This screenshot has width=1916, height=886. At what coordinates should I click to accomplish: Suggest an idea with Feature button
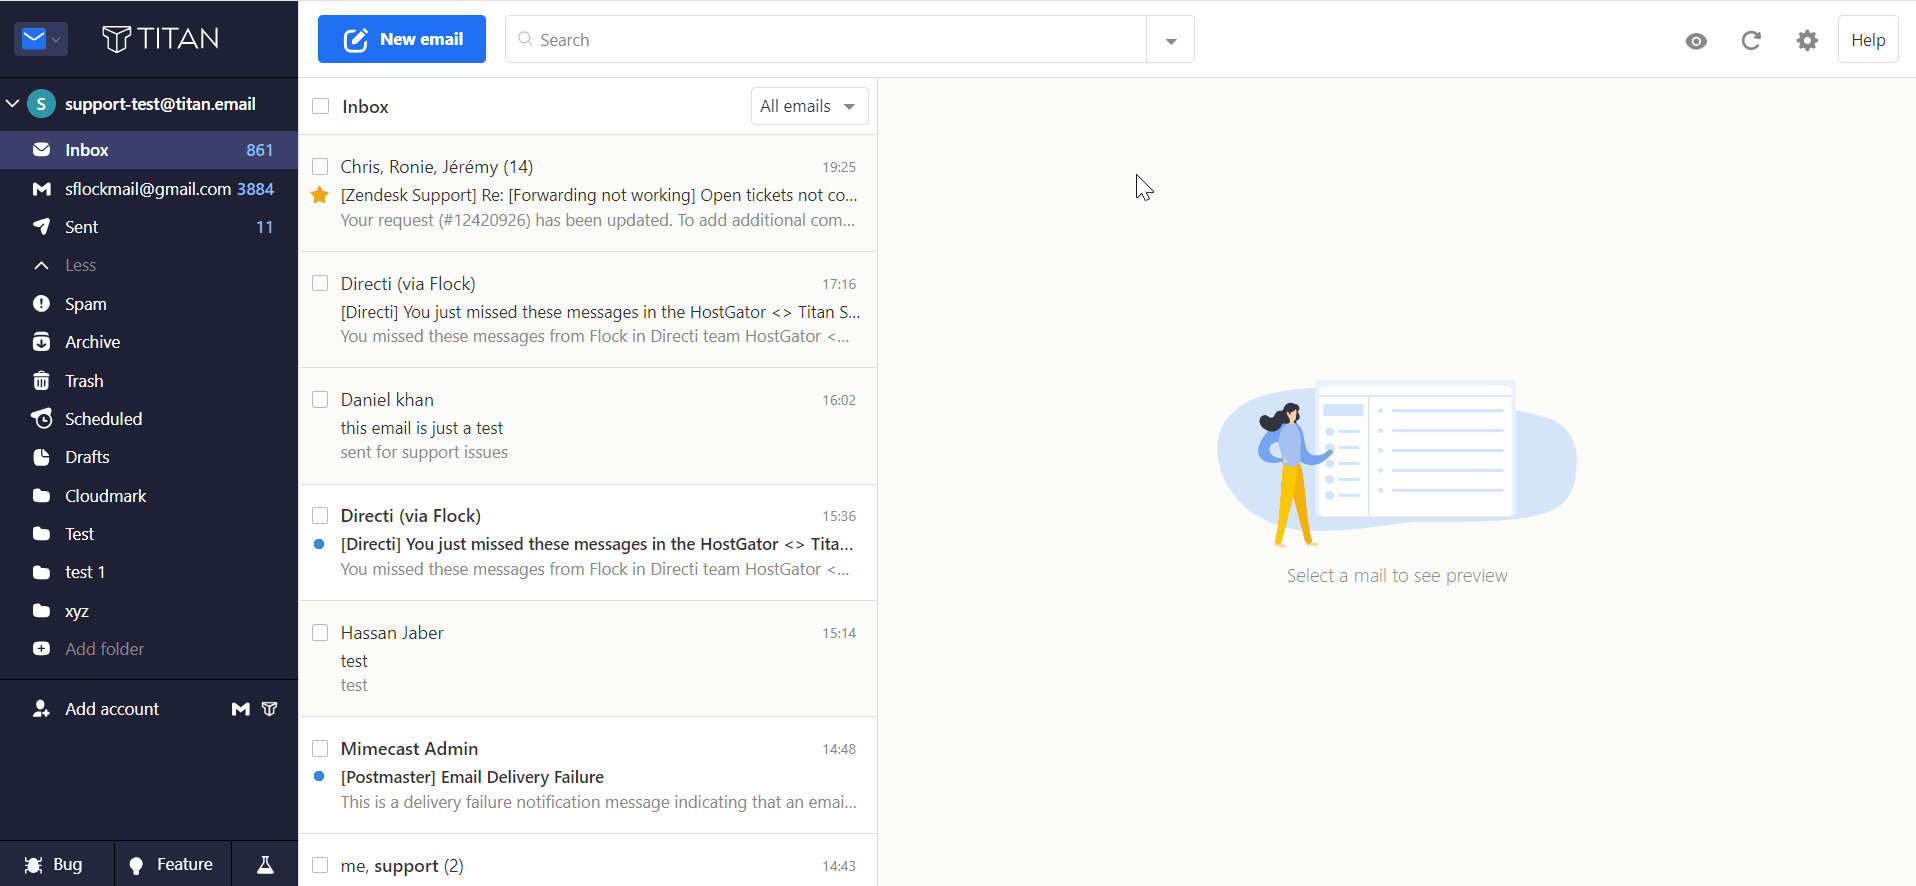172,864
